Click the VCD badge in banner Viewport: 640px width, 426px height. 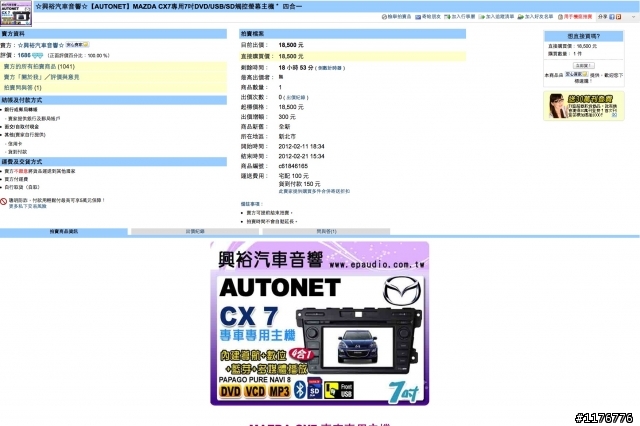pos(255,392)
